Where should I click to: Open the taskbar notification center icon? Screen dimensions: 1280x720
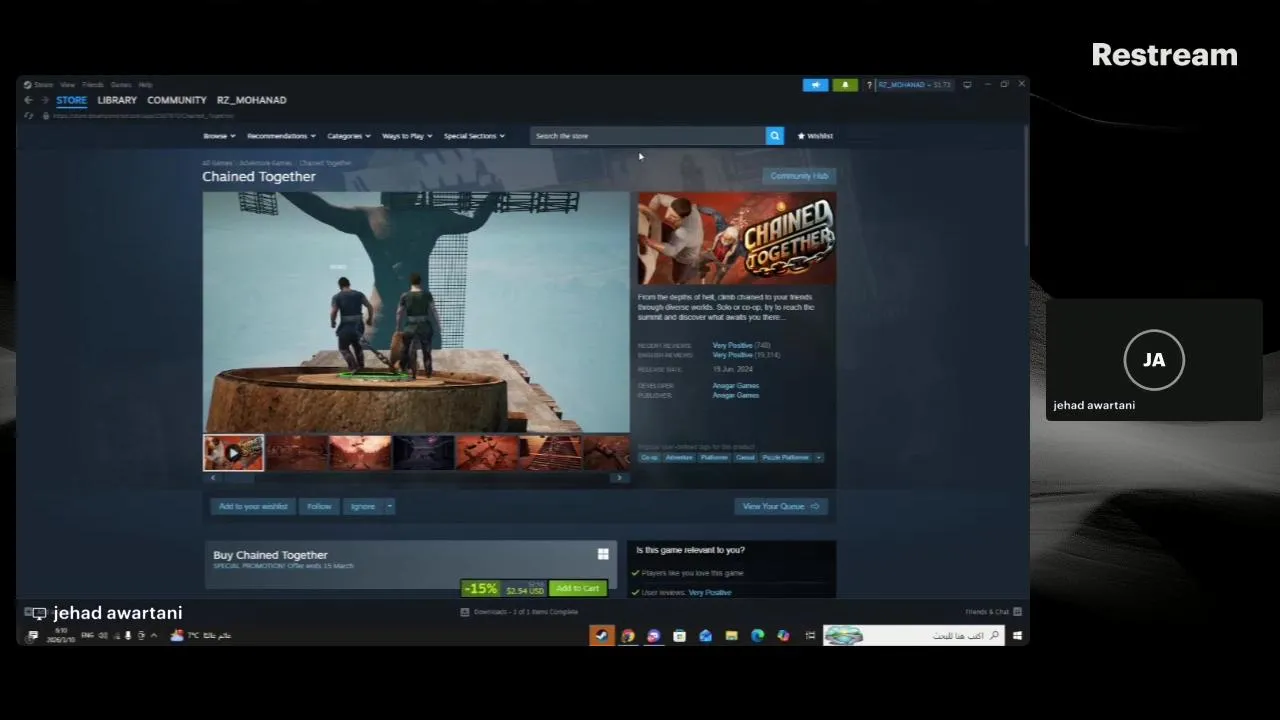point(33,636)
